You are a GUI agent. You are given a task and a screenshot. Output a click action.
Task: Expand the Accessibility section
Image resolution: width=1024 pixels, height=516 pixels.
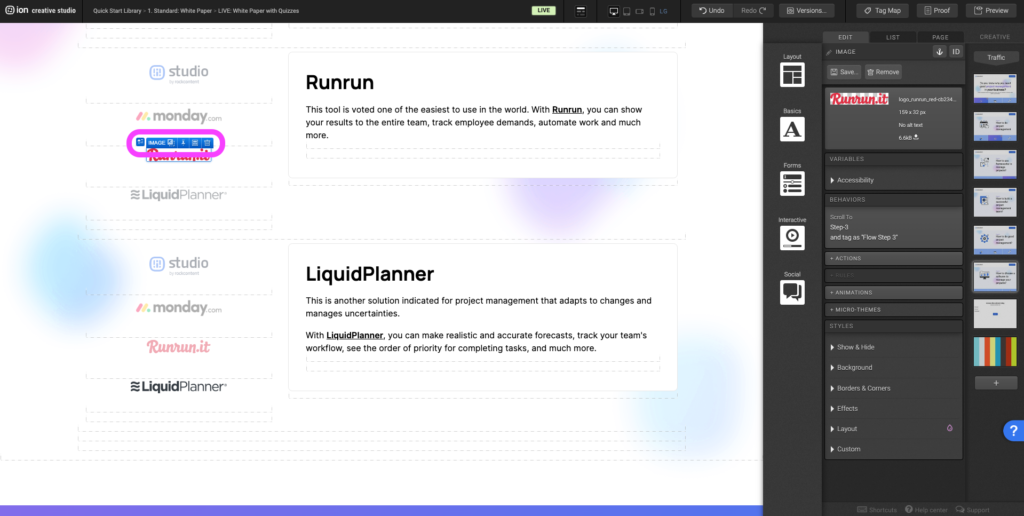click(x=855, y=180)
